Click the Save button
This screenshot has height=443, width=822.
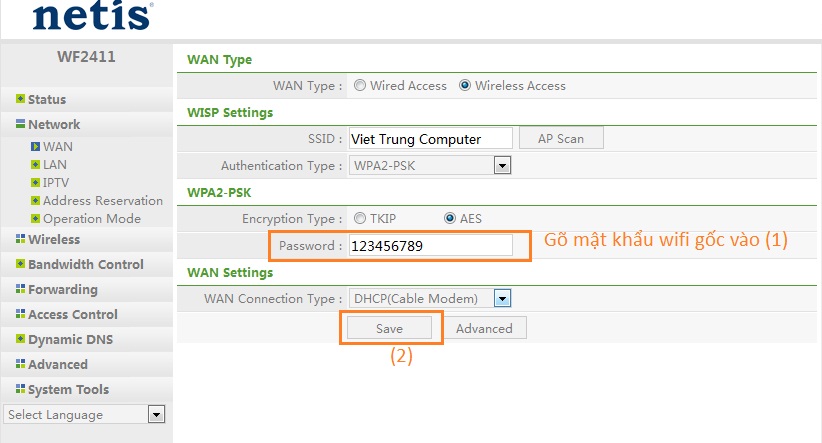[x=389, y=328]
